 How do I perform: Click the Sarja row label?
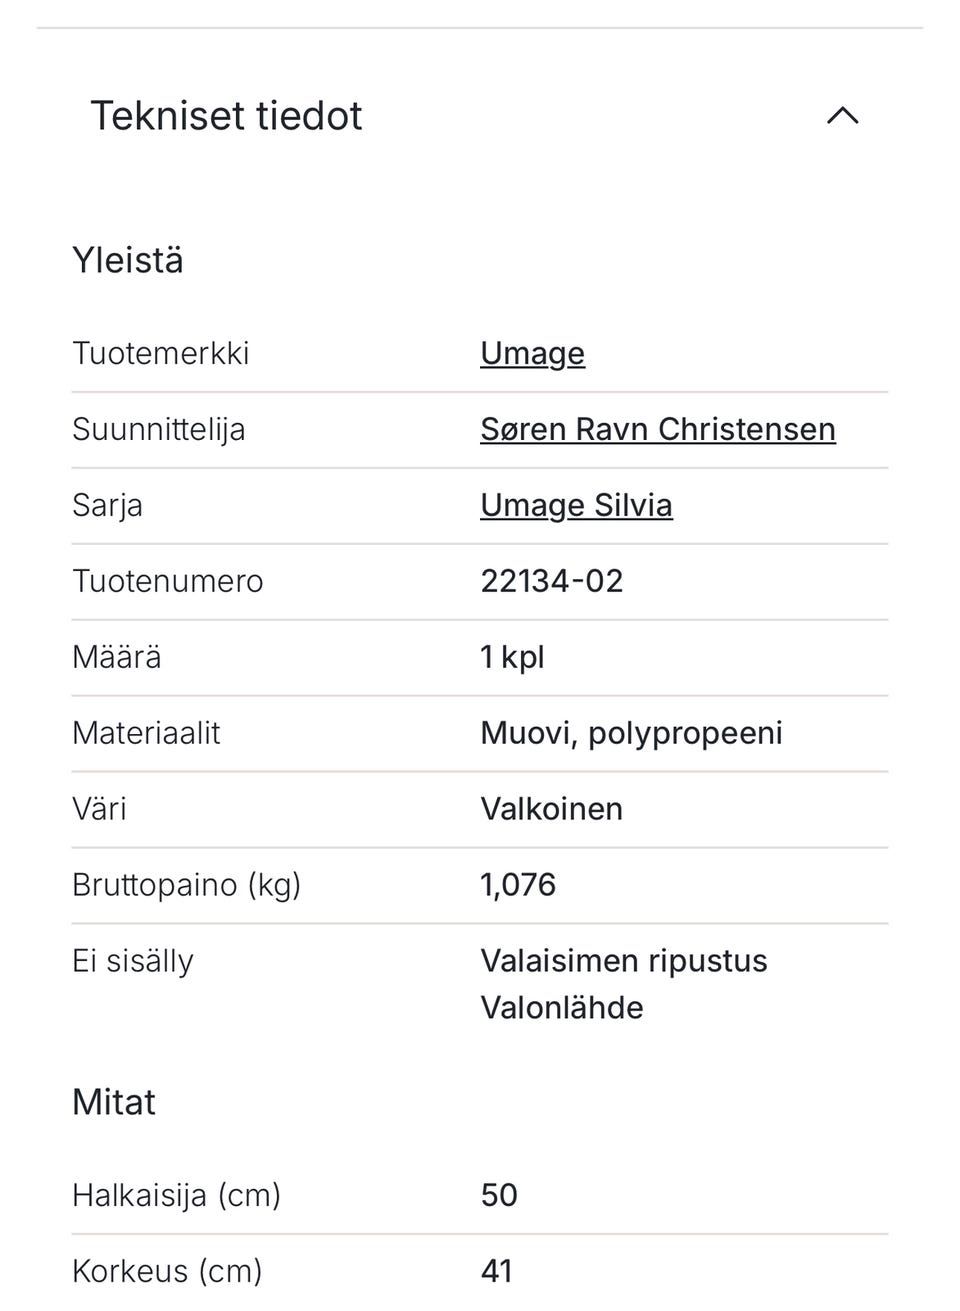107,505
